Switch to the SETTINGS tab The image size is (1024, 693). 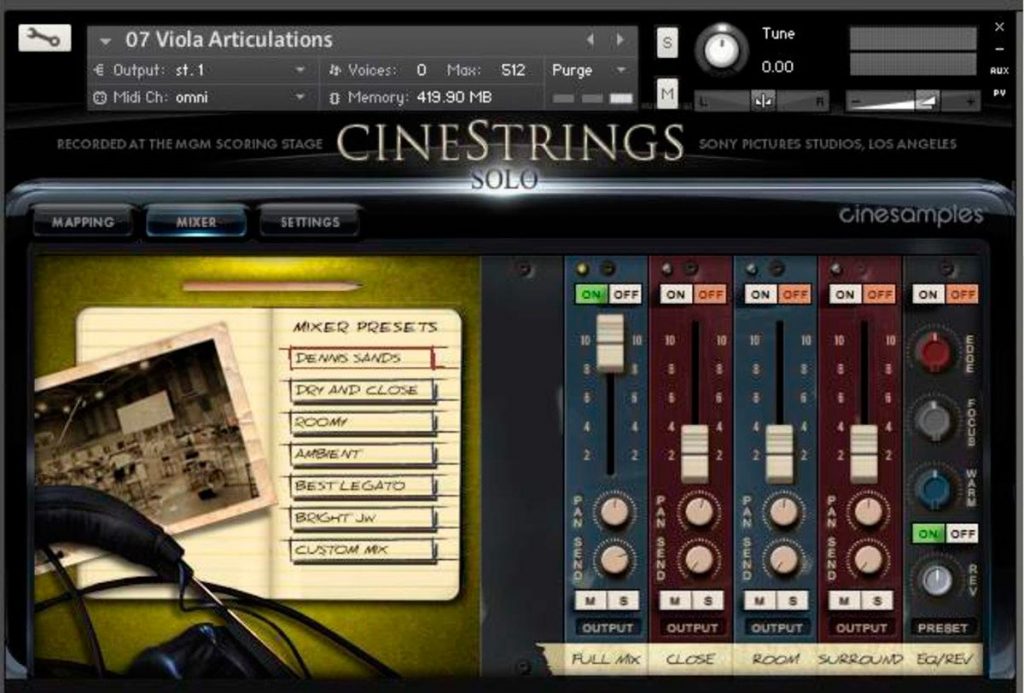click(x=310, y=222)
